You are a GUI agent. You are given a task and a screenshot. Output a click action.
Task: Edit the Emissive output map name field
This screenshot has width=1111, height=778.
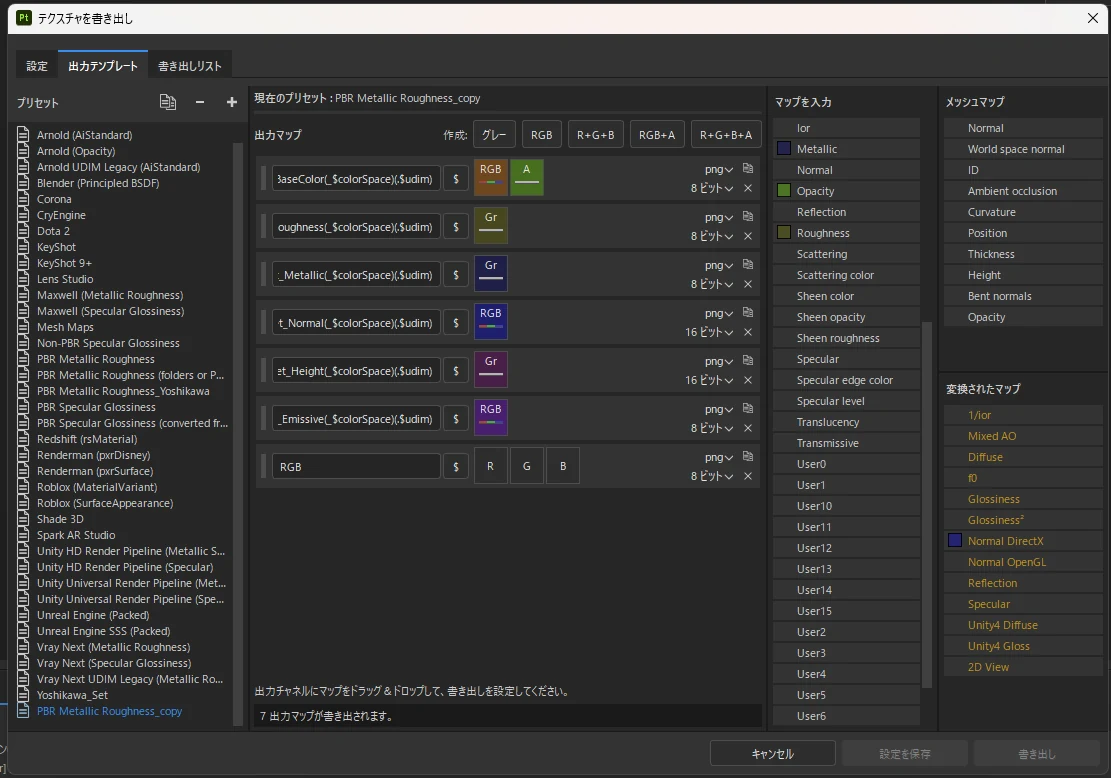click(x=356, y=419)
